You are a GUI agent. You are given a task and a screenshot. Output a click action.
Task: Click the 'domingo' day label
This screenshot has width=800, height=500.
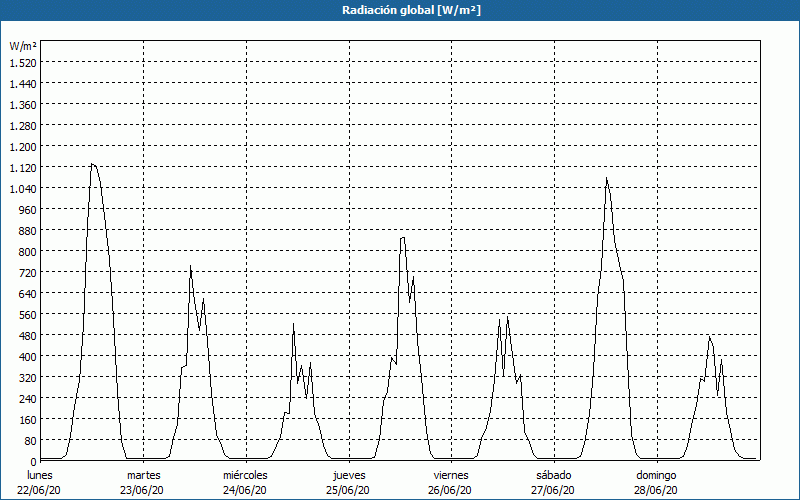pyautogui.click(x=656, y=476)
